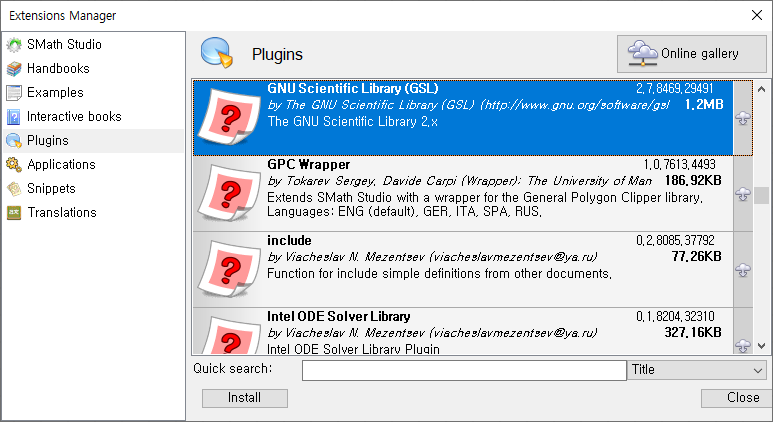Click the cloud icon on Online gallery

tap(642, 53)
